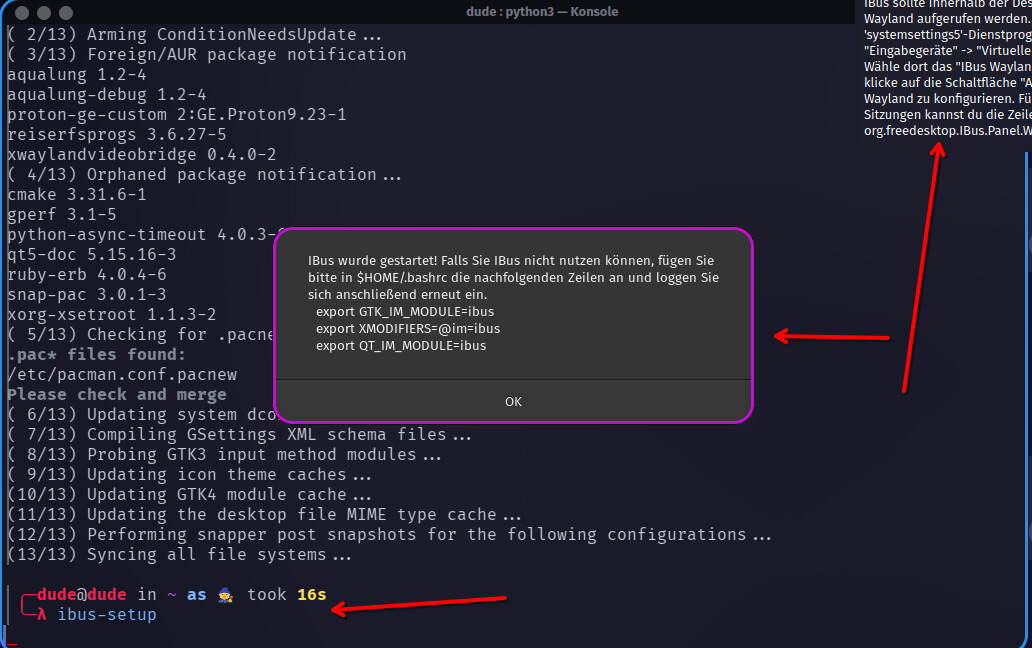Click the line 'cmake 3.31.6-1'

coord(77,195)
